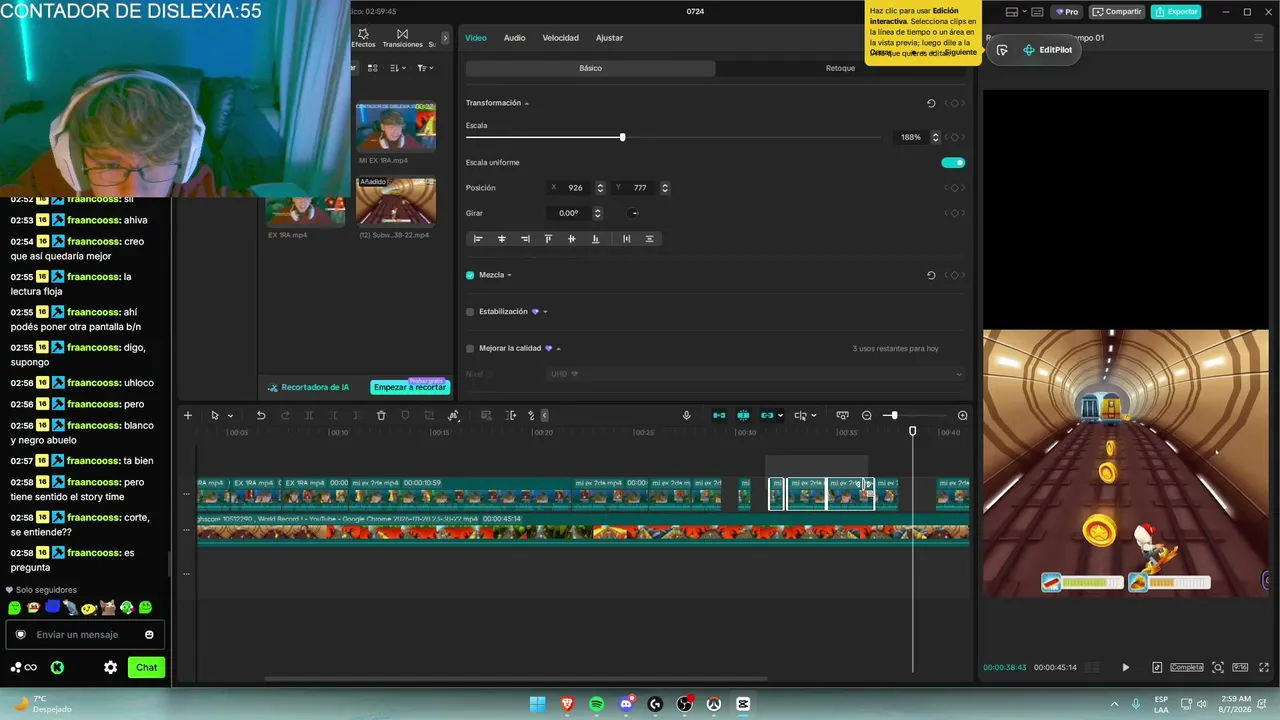Screen dimensions: 1280x720
Task: Switch to the Audio tab
Action: pyautogui.click(x=514, y=38)
